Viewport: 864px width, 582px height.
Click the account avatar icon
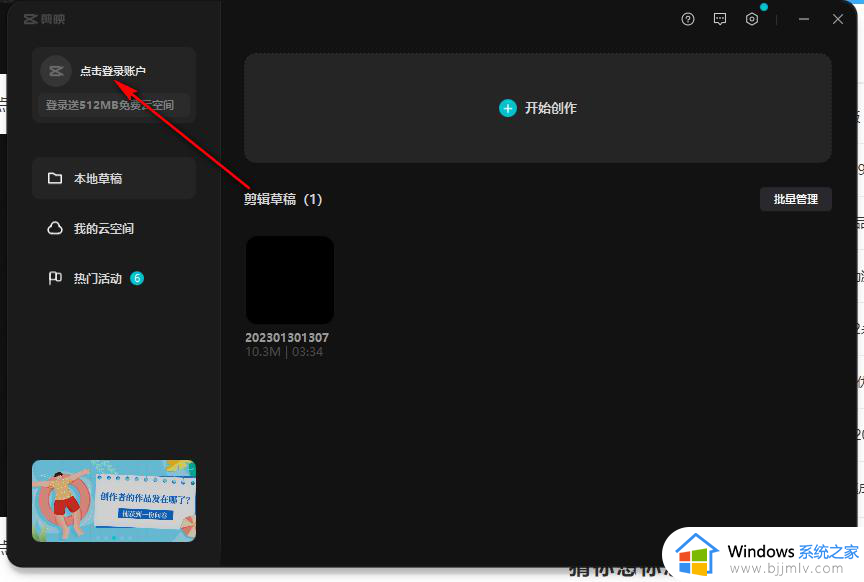pos(56,71)
